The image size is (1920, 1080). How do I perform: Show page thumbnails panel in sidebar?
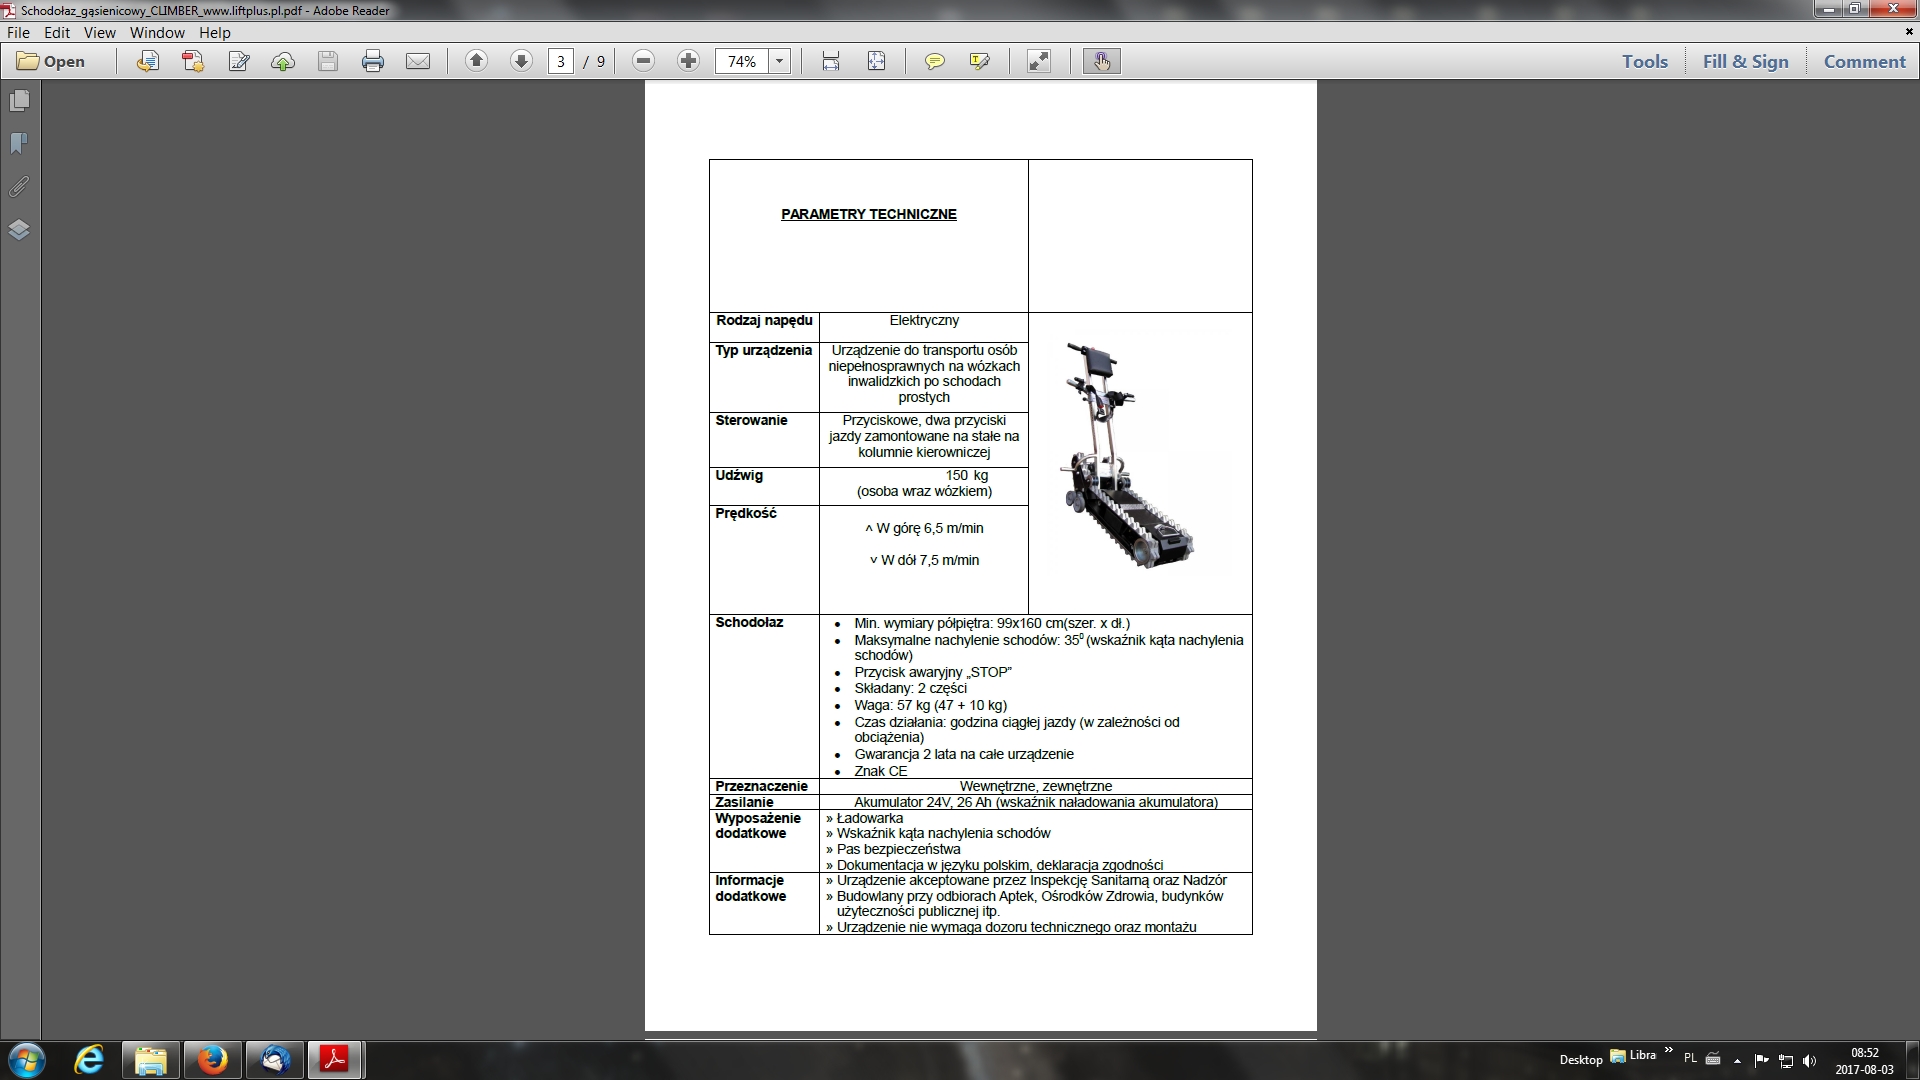tap(19, 101)
